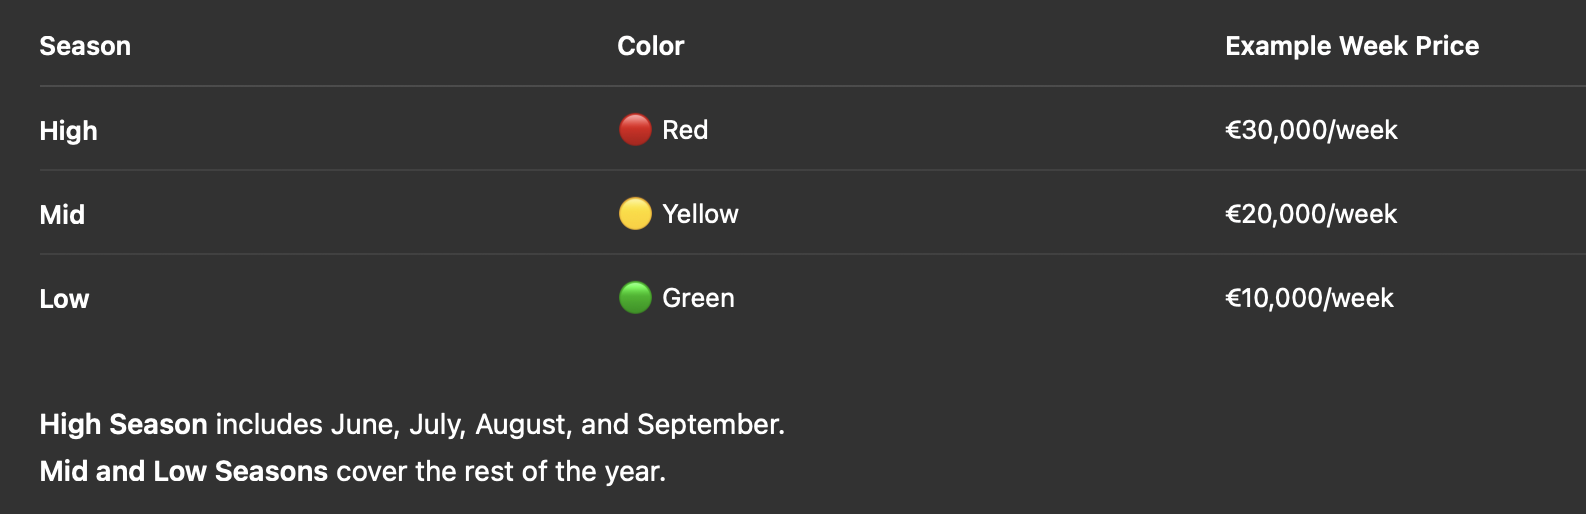Image resolution: width=1586 pixels, height=514 pixels.
Task: Click the green circle Low season icon
Action: click(x=635, y=298)
